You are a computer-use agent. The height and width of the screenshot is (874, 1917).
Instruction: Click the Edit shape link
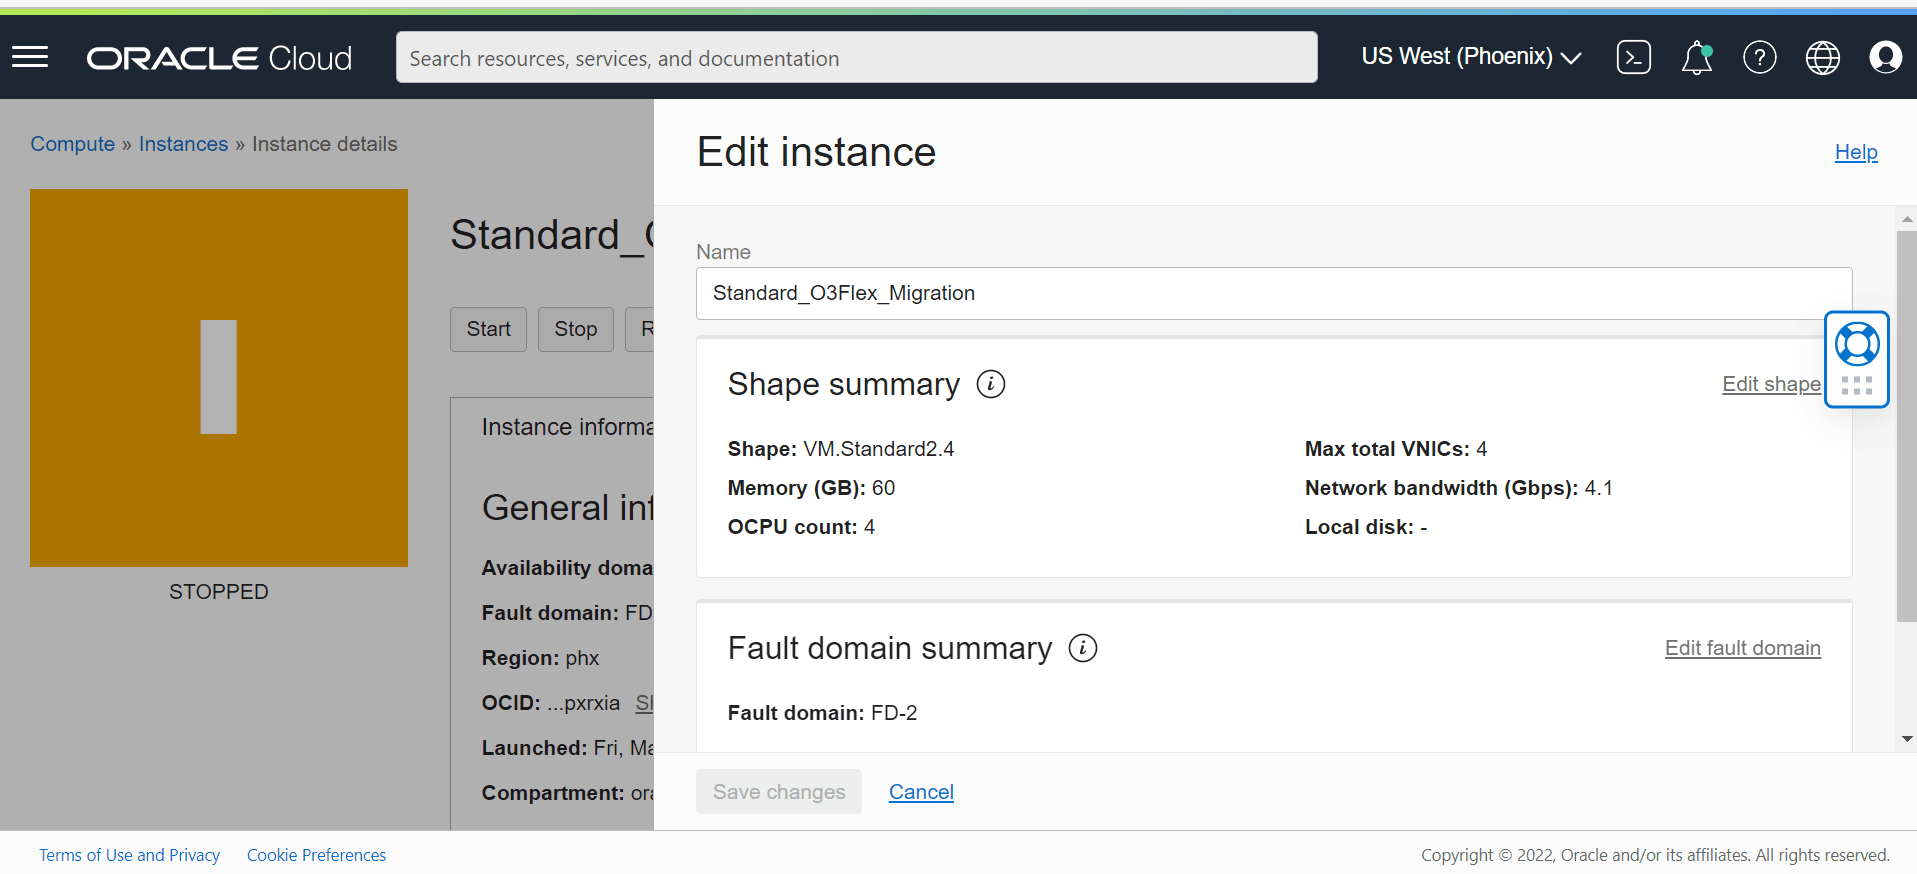pyautogui.click(x=1770, y=384)
